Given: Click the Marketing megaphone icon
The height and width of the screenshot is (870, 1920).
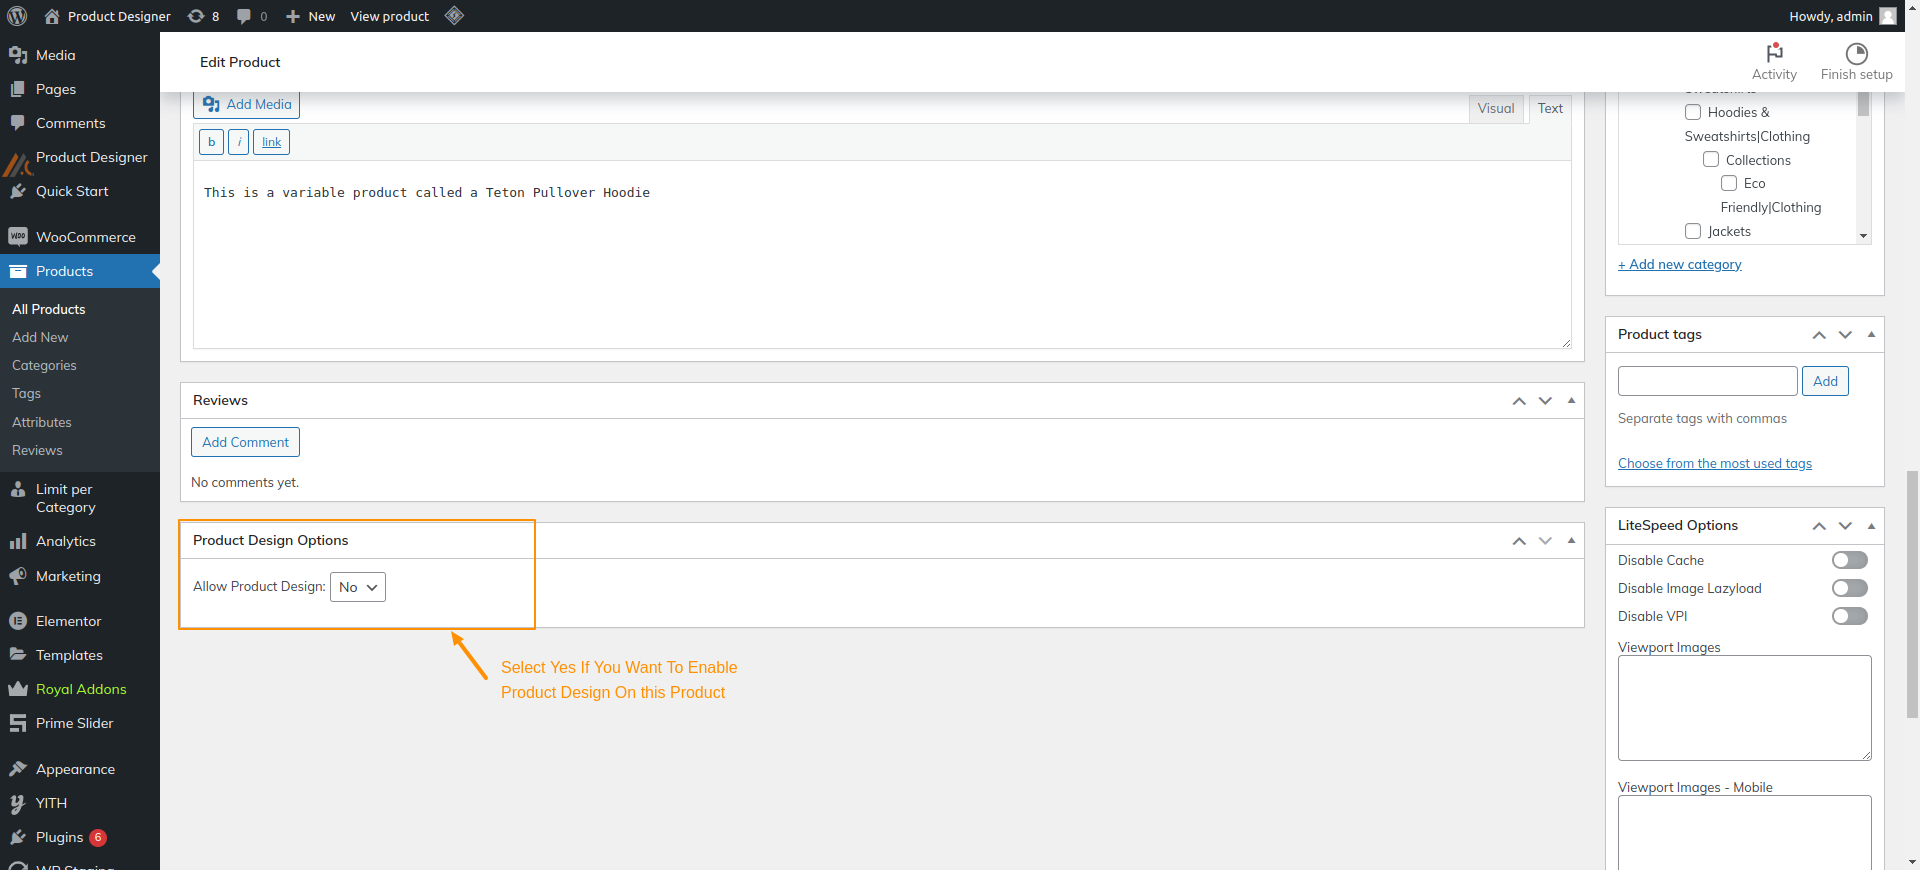Looking at the screenshot, I should [18, 576].
